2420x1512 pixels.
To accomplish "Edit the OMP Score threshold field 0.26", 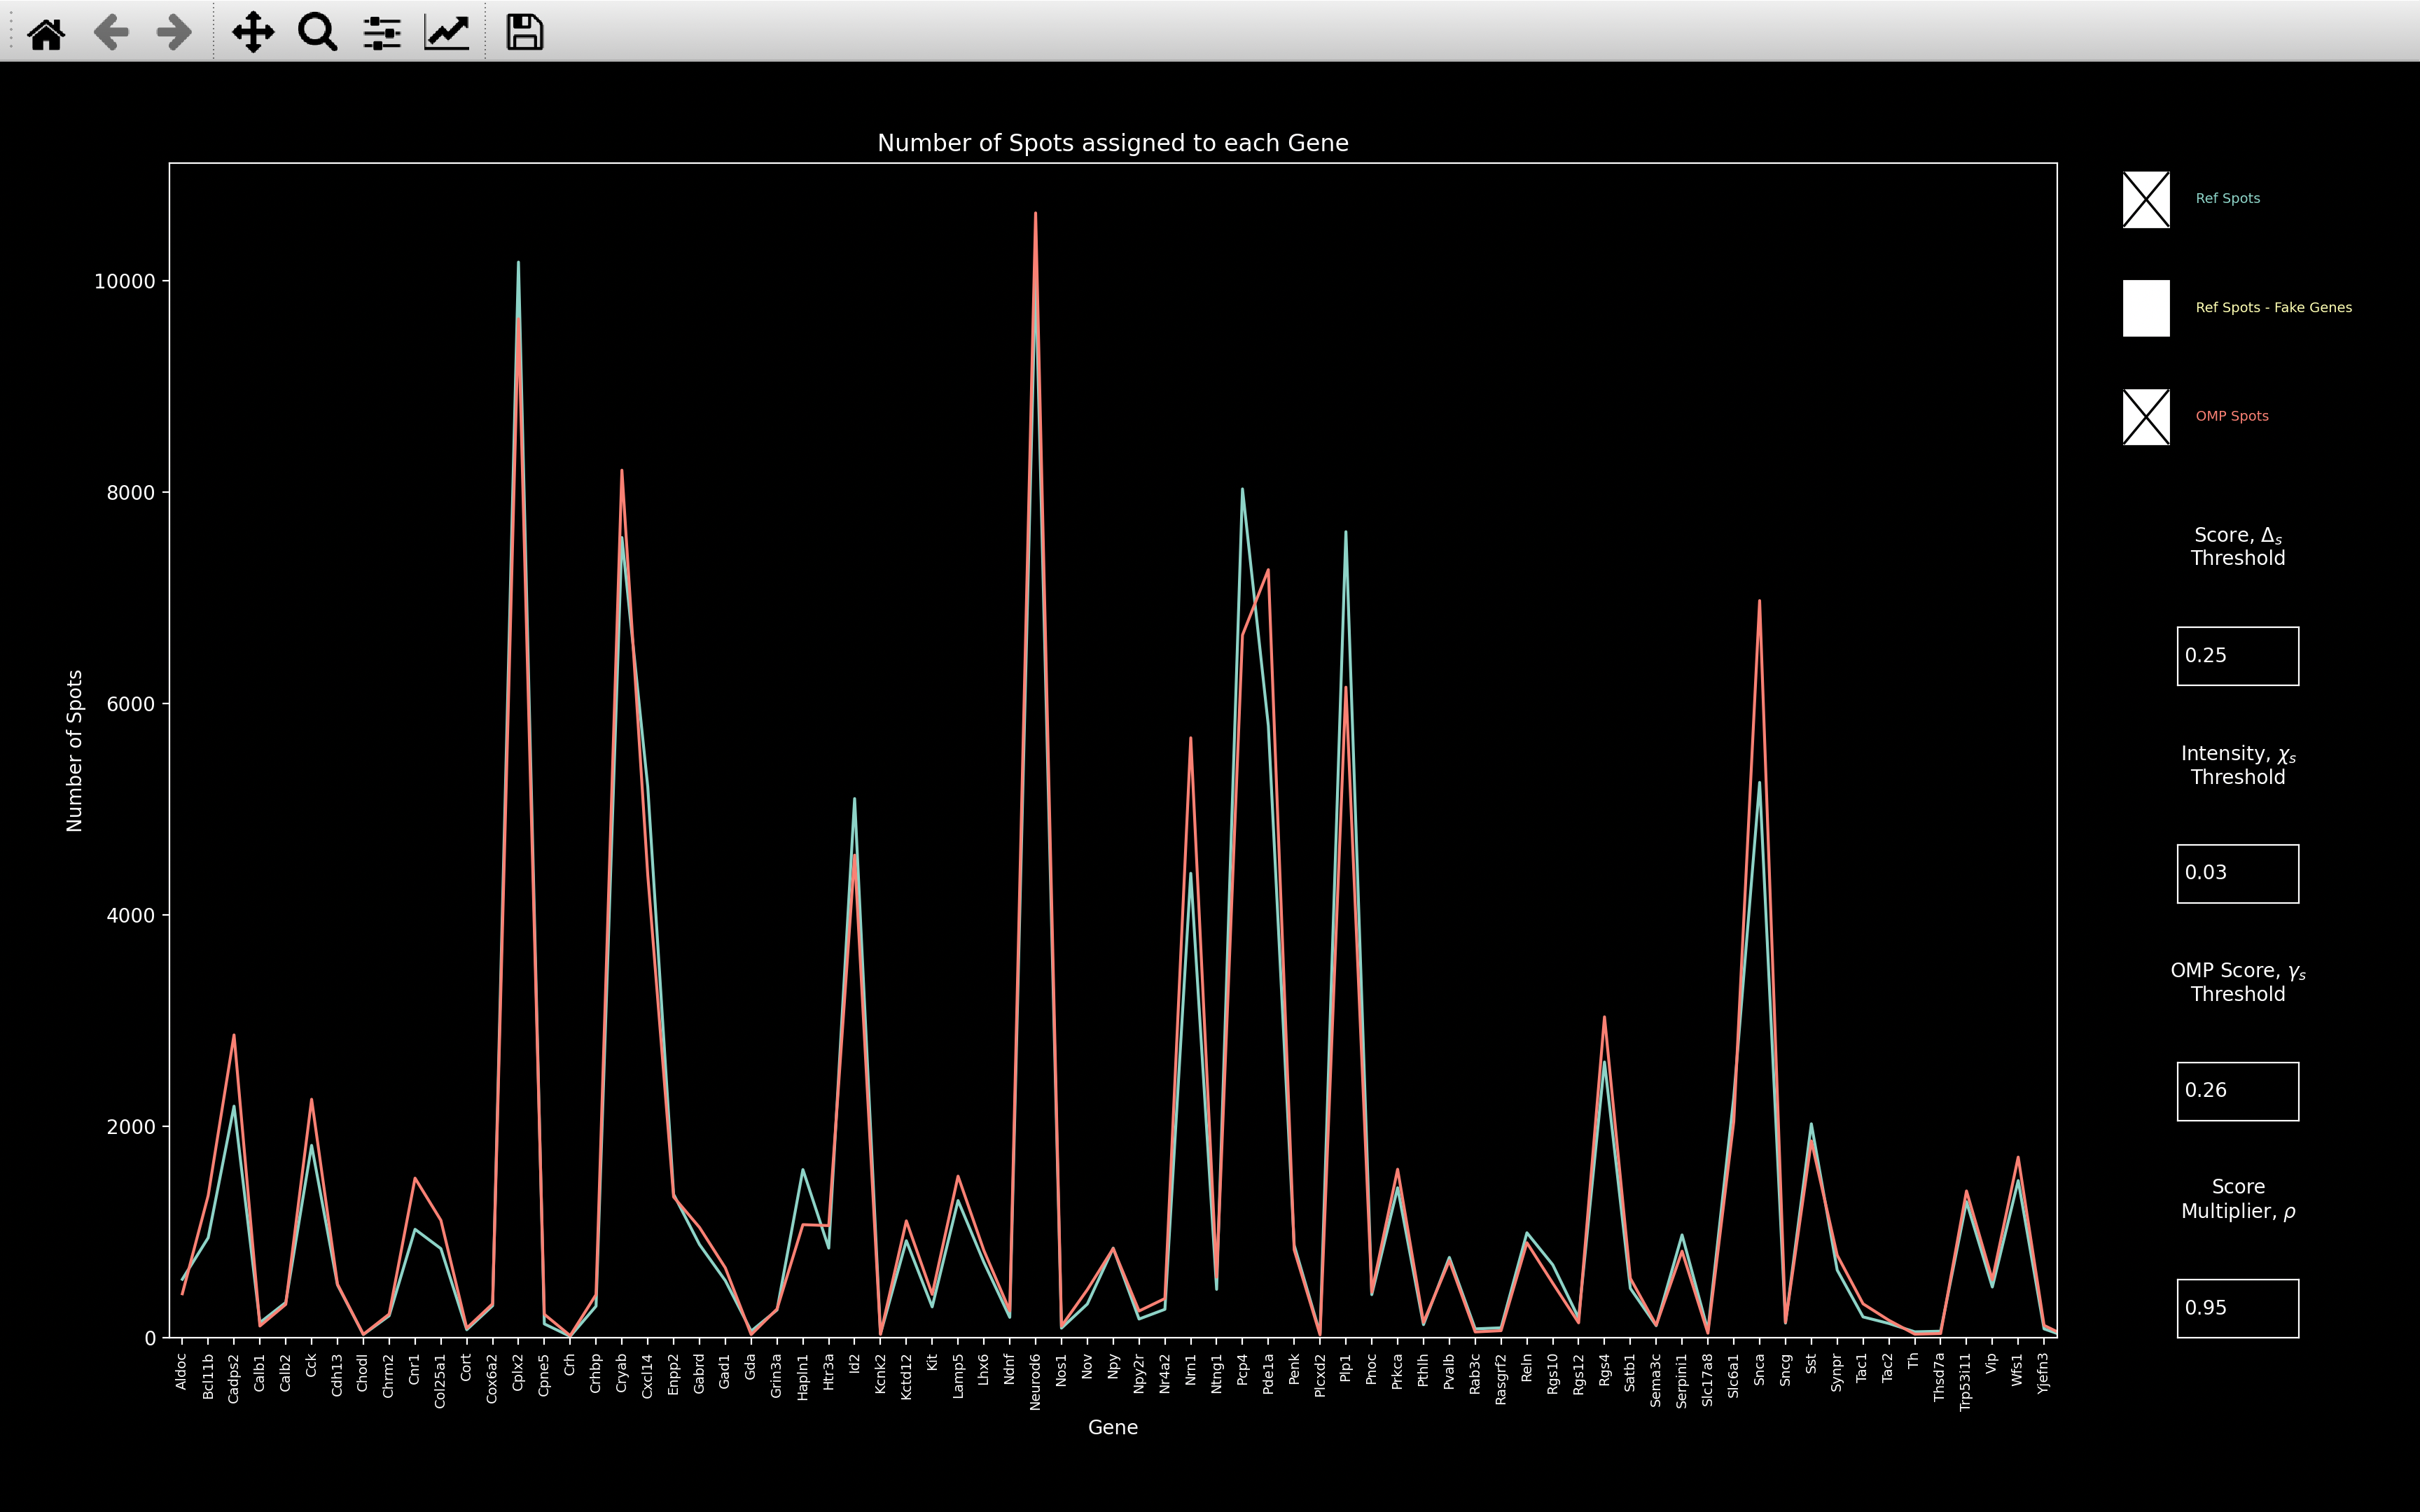I will coord(2238,1091).
